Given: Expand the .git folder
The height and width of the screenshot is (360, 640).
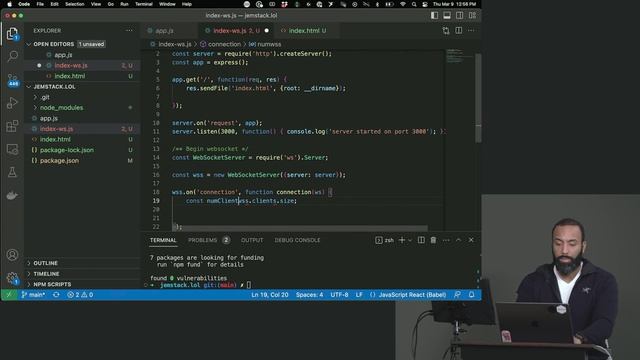Looking at the screenshot, I should (82, 97).
